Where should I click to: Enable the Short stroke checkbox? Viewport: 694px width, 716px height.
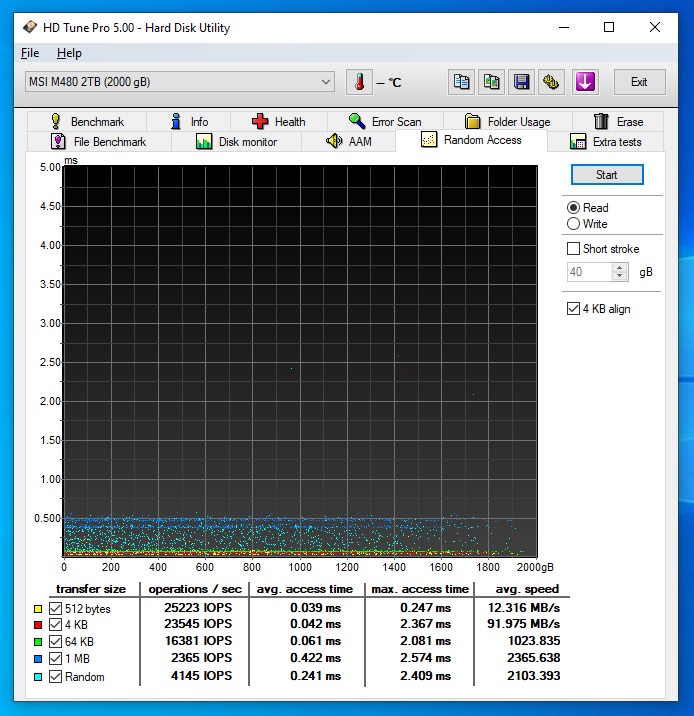point(574,249)
